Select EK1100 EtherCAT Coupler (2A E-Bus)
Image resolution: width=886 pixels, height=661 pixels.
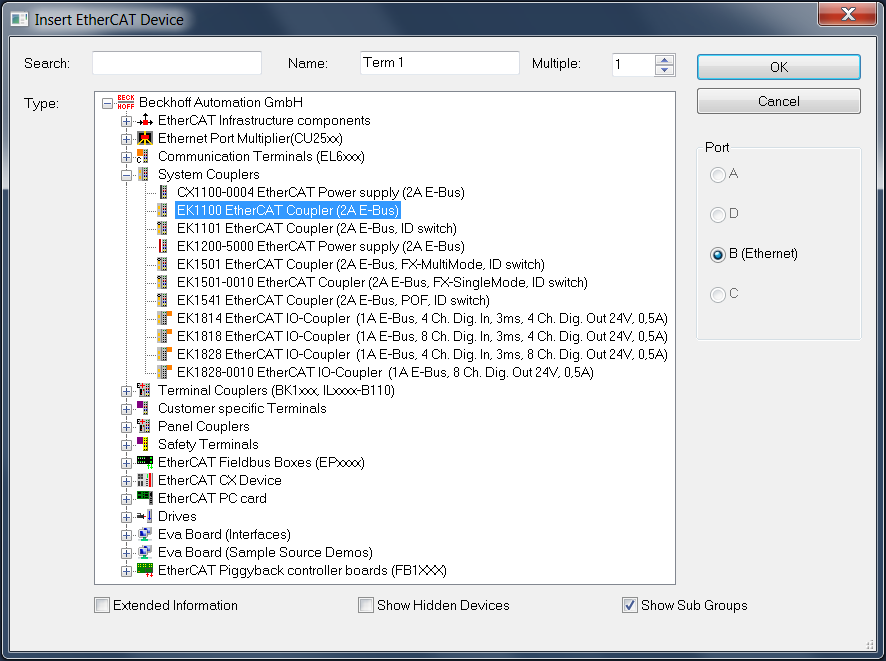click(288, 211)
